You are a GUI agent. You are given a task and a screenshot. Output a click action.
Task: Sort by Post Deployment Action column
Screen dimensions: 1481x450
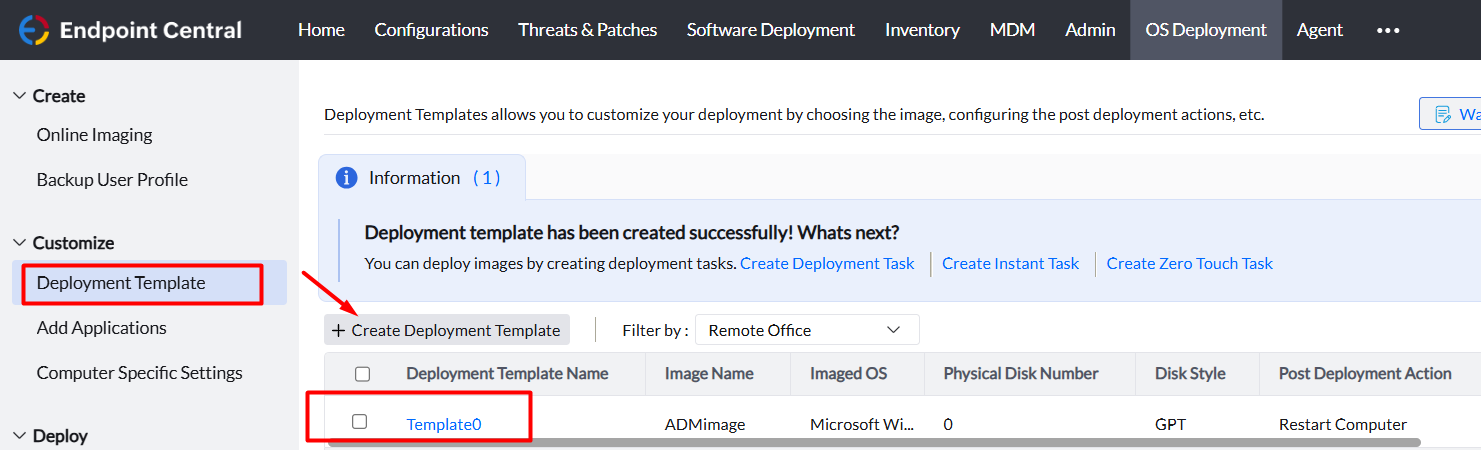(x=1365, y=374)
